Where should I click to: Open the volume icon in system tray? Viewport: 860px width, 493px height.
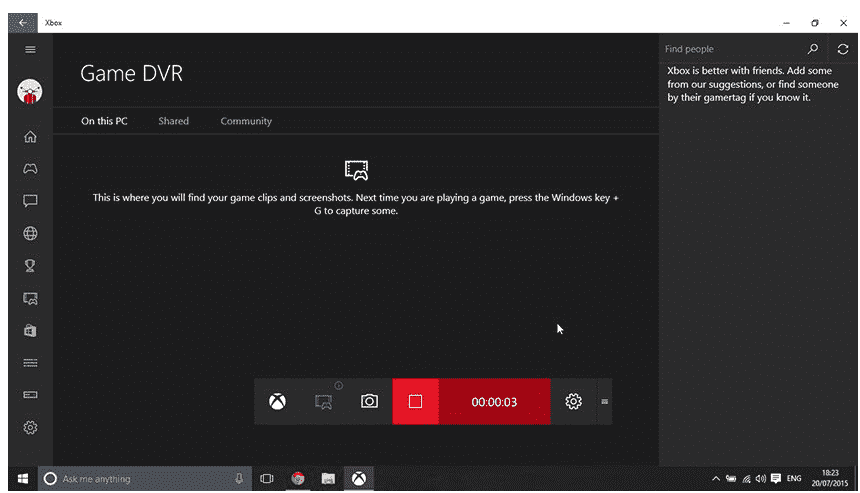[761, 479]
